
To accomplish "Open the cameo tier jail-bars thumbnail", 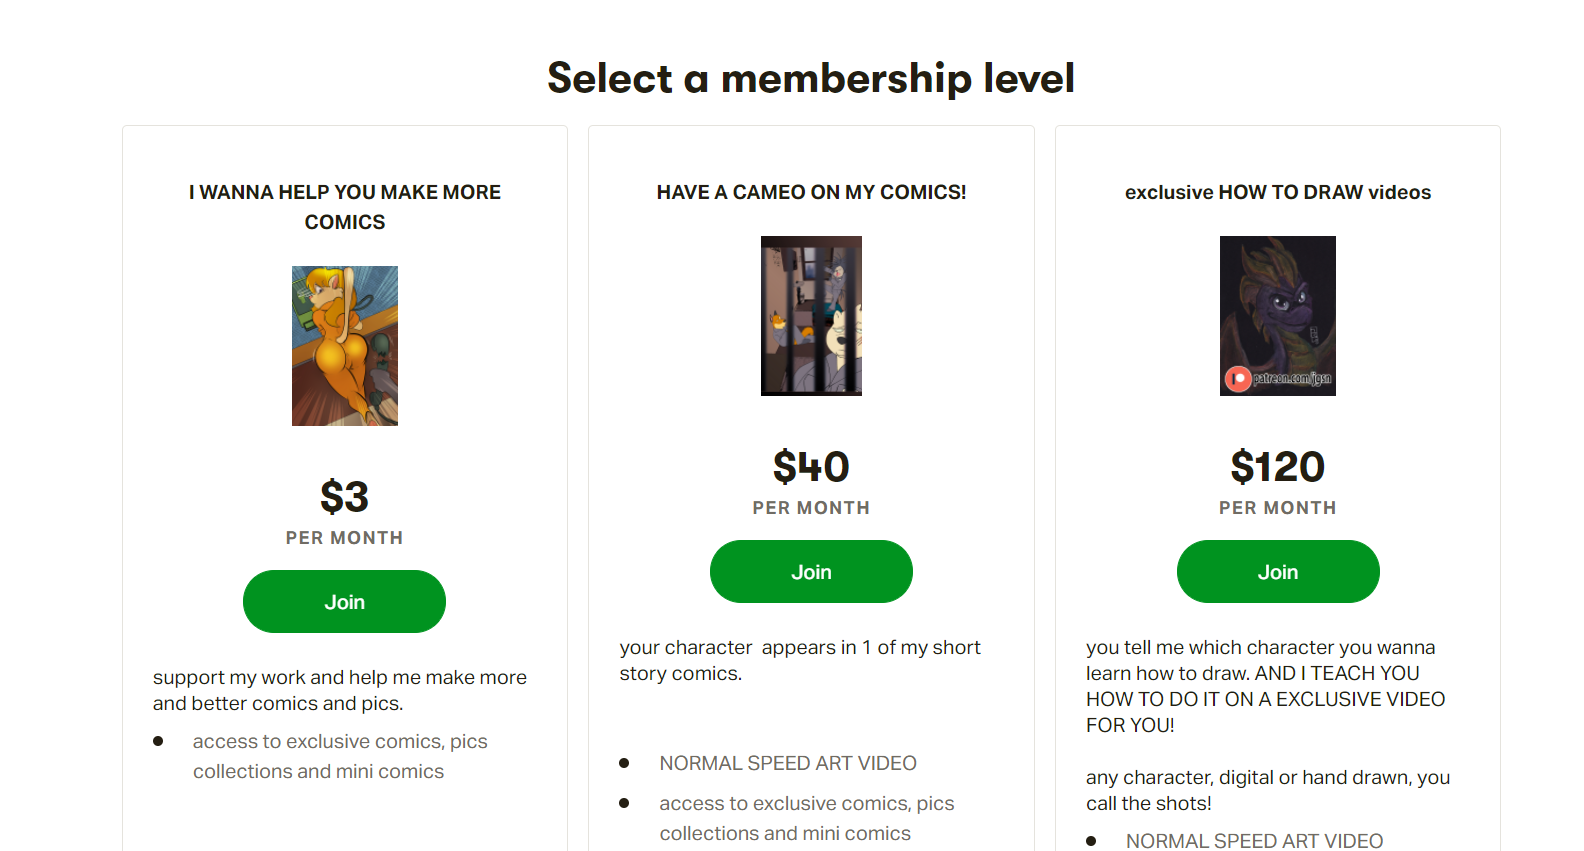I will (x=811, y=316).
